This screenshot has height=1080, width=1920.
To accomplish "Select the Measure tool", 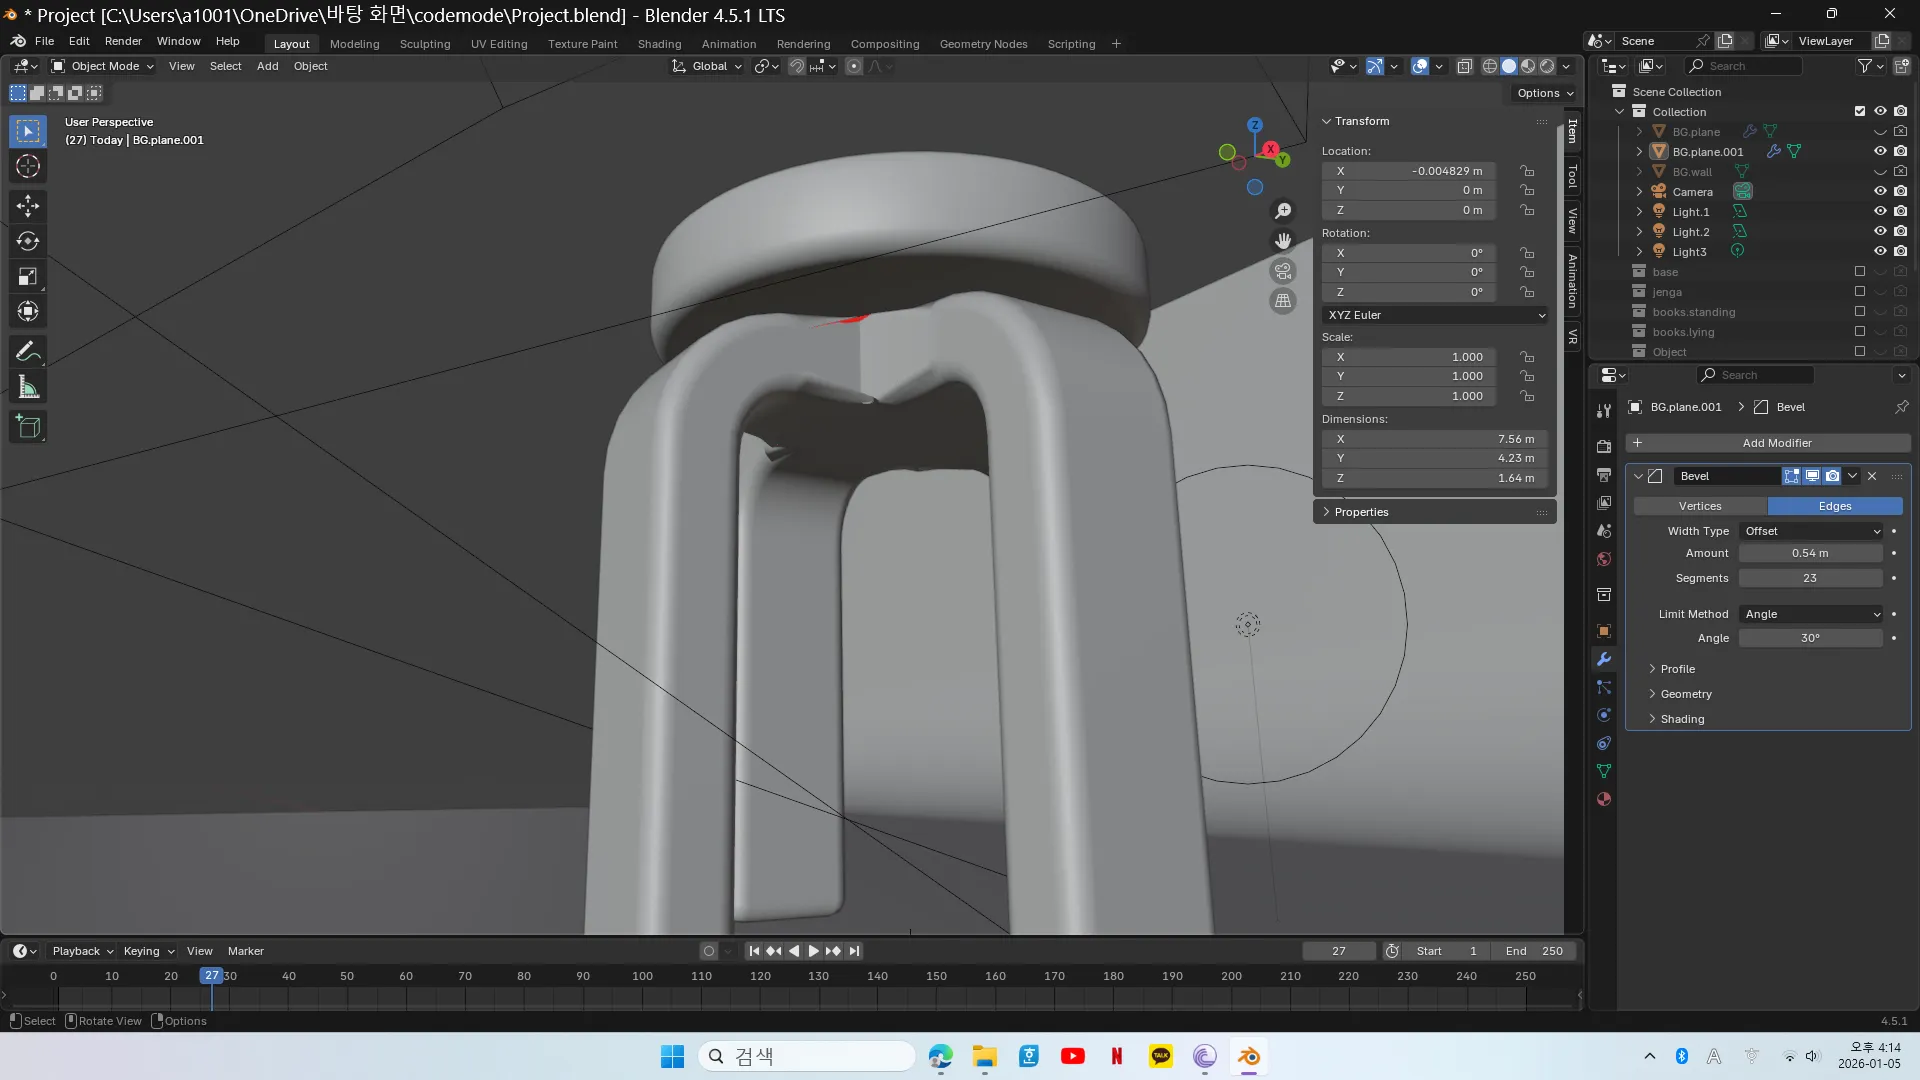I will [28, 388].
